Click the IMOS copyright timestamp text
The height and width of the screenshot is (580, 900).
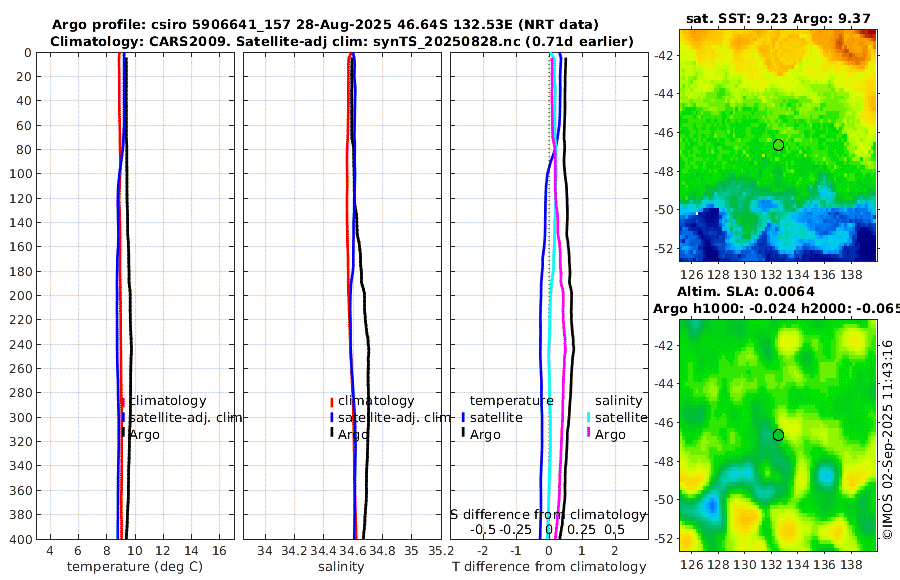[887, 439]
